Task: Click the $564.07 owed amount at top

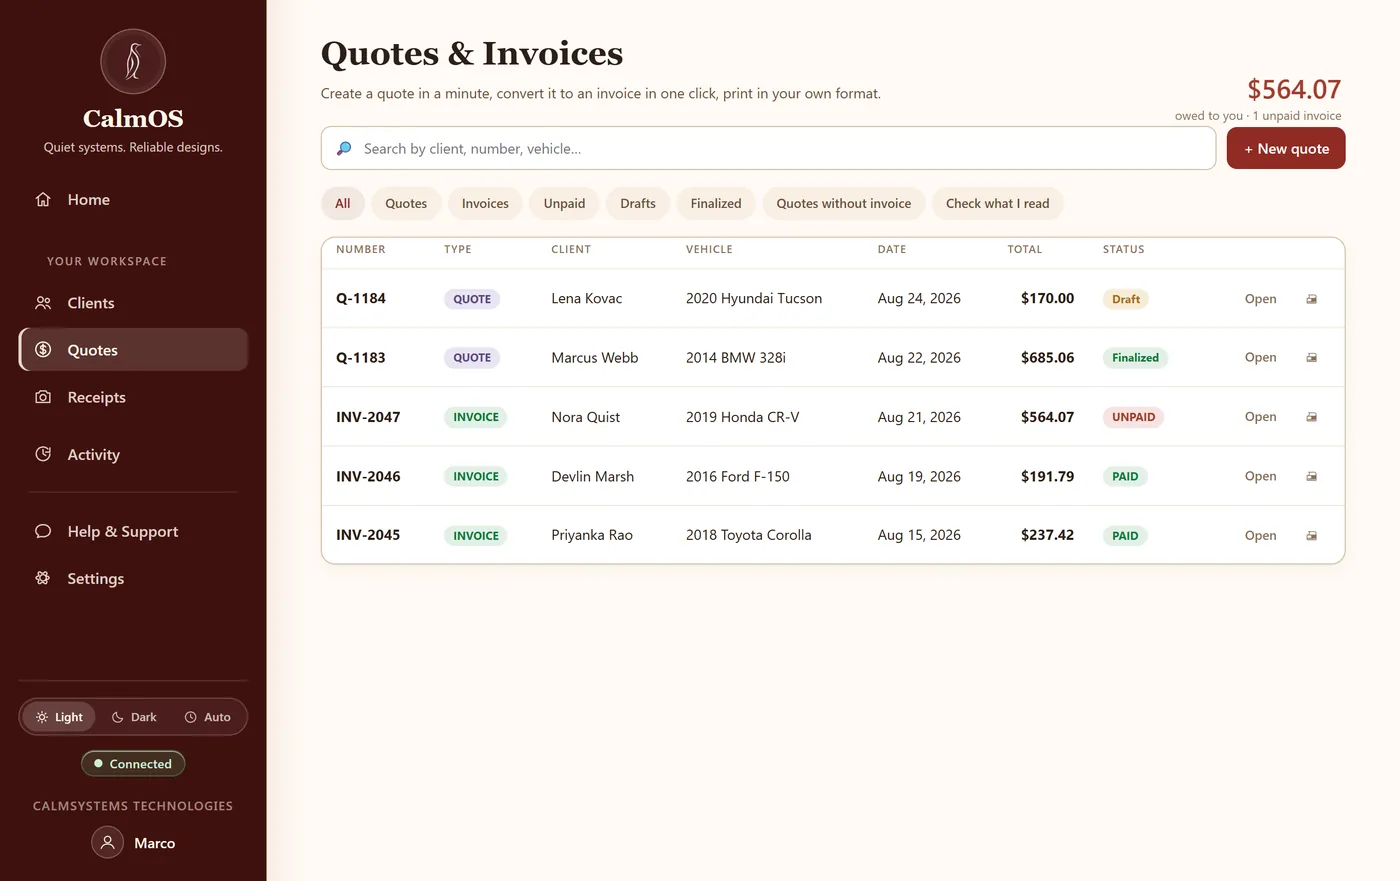Action: (x=1294, y=89)
